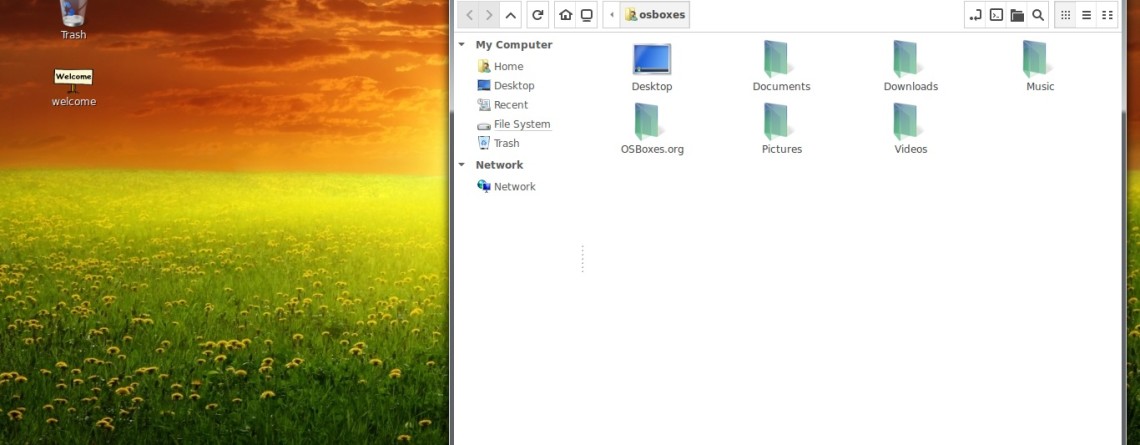This screenshot has width=1140, height=445.
Task: Go to the Home folder via toolbar
Action: coord(565,15)
